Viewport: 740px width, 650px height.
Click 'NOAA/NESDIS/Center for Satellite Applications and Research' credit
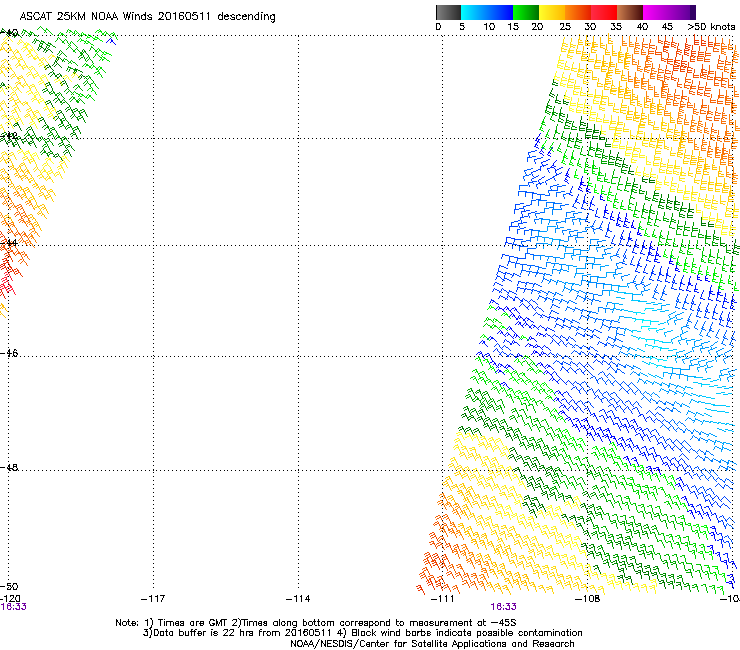click(432, 644)
